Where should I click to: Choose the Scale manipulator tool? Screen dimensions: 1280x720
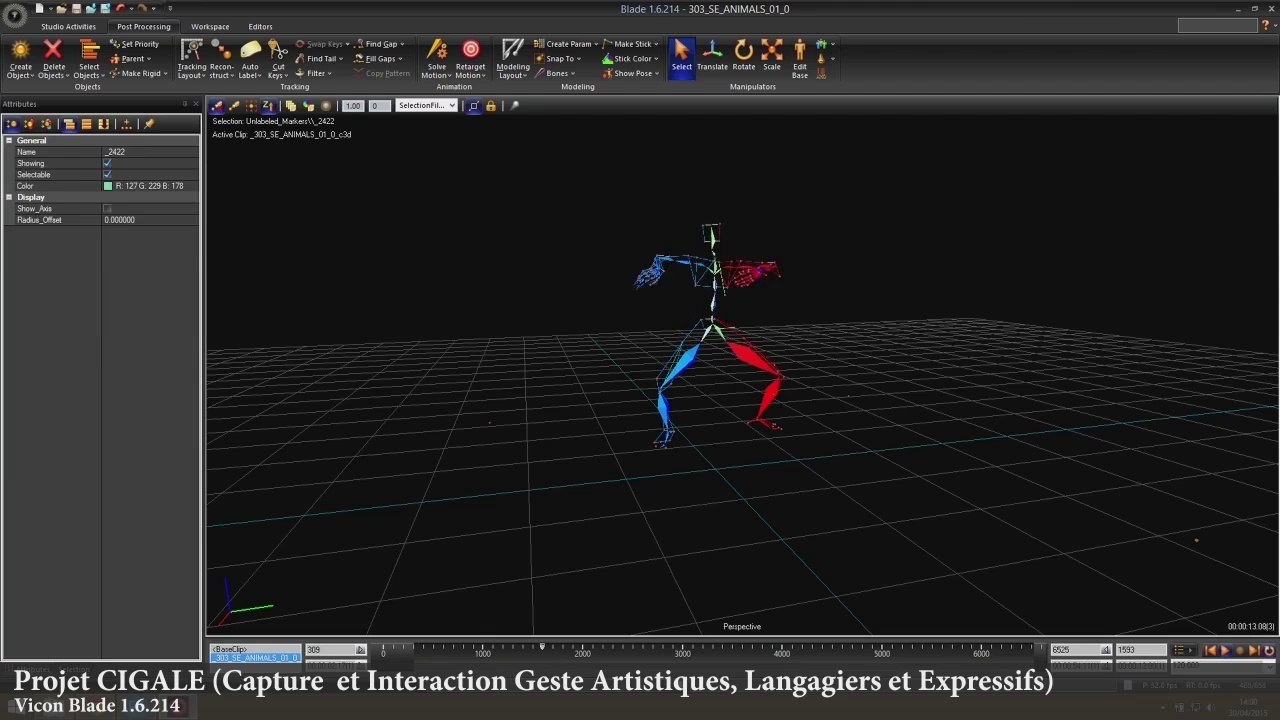click(x=772, y=54)
